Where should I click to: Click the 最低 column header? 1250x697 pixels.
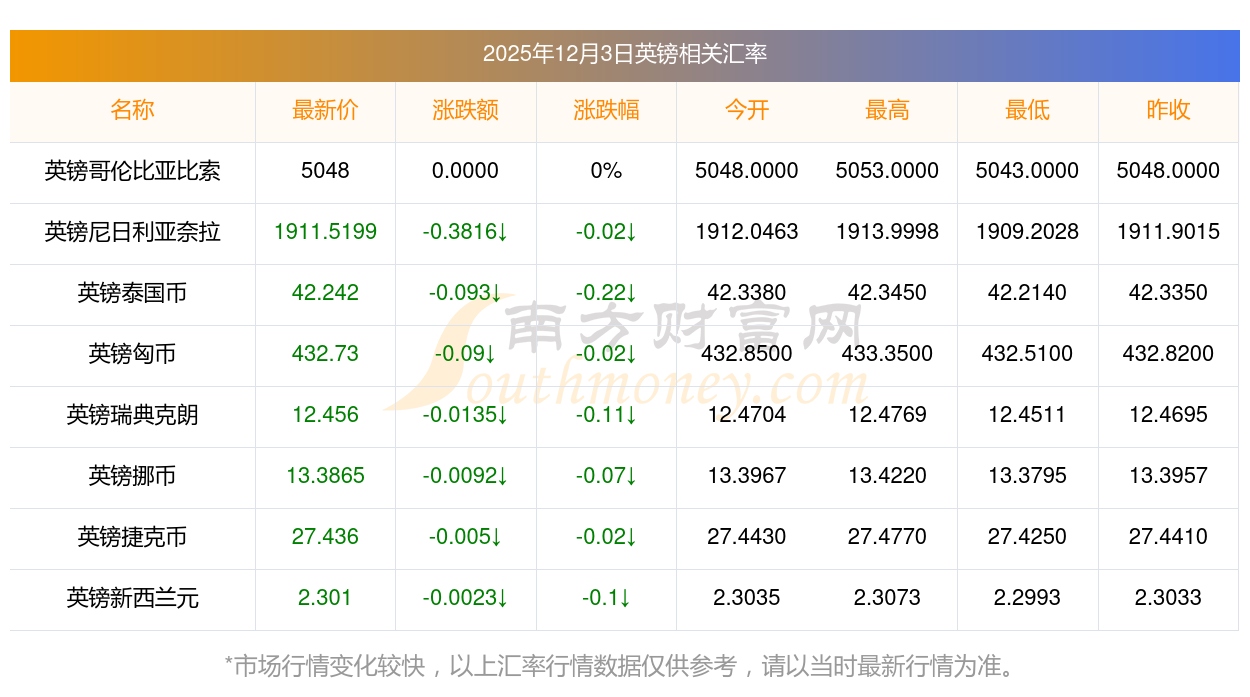point(1028,110)
